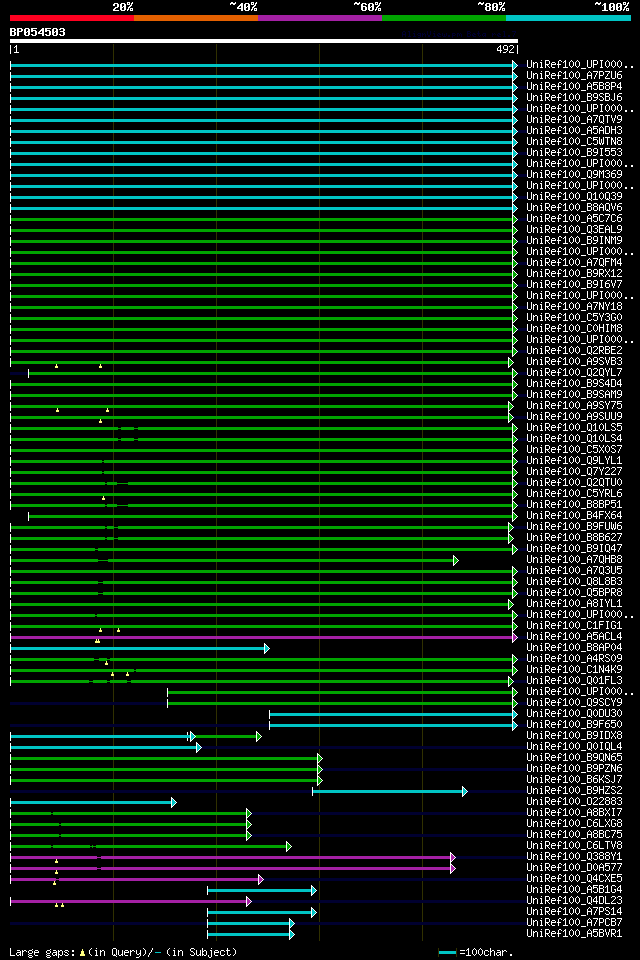Open hit UniRef100_Q9M369
The width and height of the screenshot is (640, 960).
tap(574, 174)
